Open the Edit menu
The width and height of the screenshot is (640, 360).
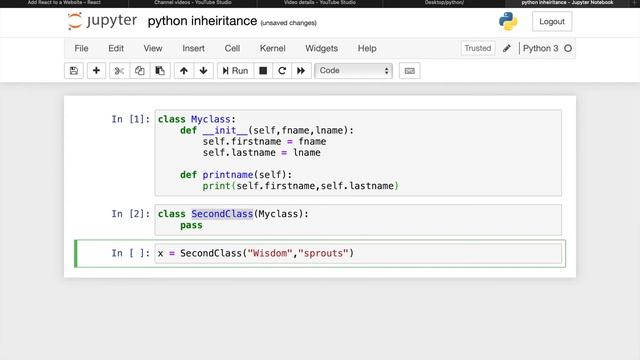click(116, 48)
